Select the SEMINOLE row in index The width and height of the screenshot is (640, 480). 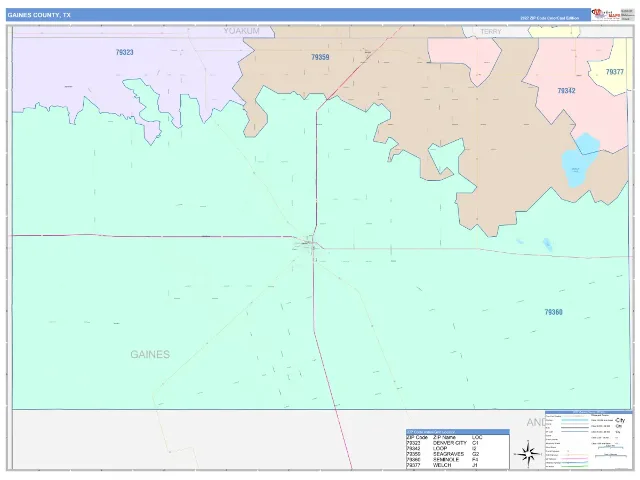(458, 460)
